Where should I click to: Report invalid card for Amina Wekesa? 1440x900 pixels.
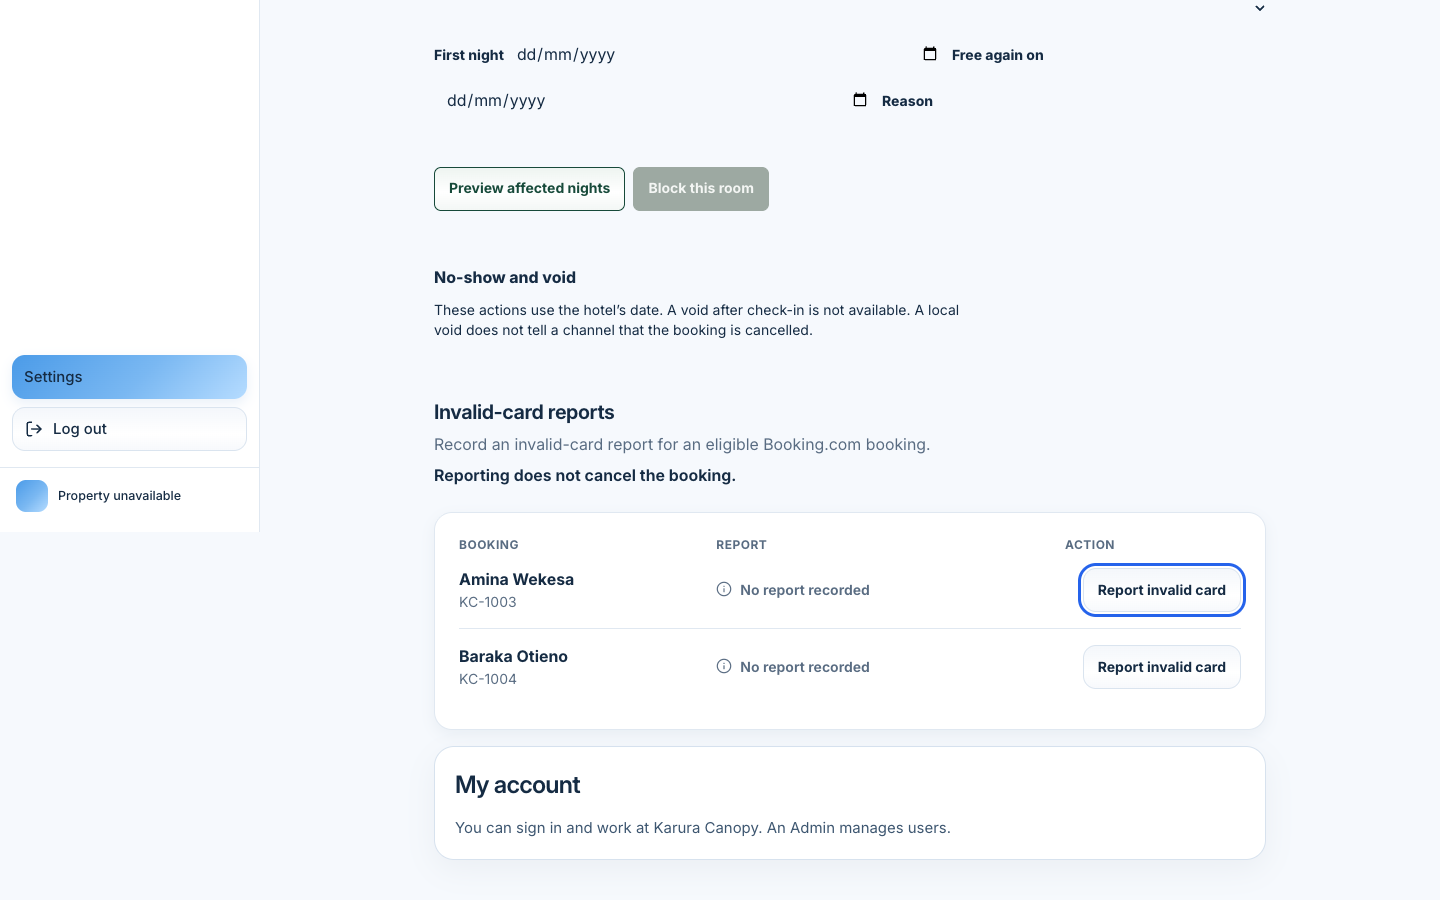(x=1162, y=590)
